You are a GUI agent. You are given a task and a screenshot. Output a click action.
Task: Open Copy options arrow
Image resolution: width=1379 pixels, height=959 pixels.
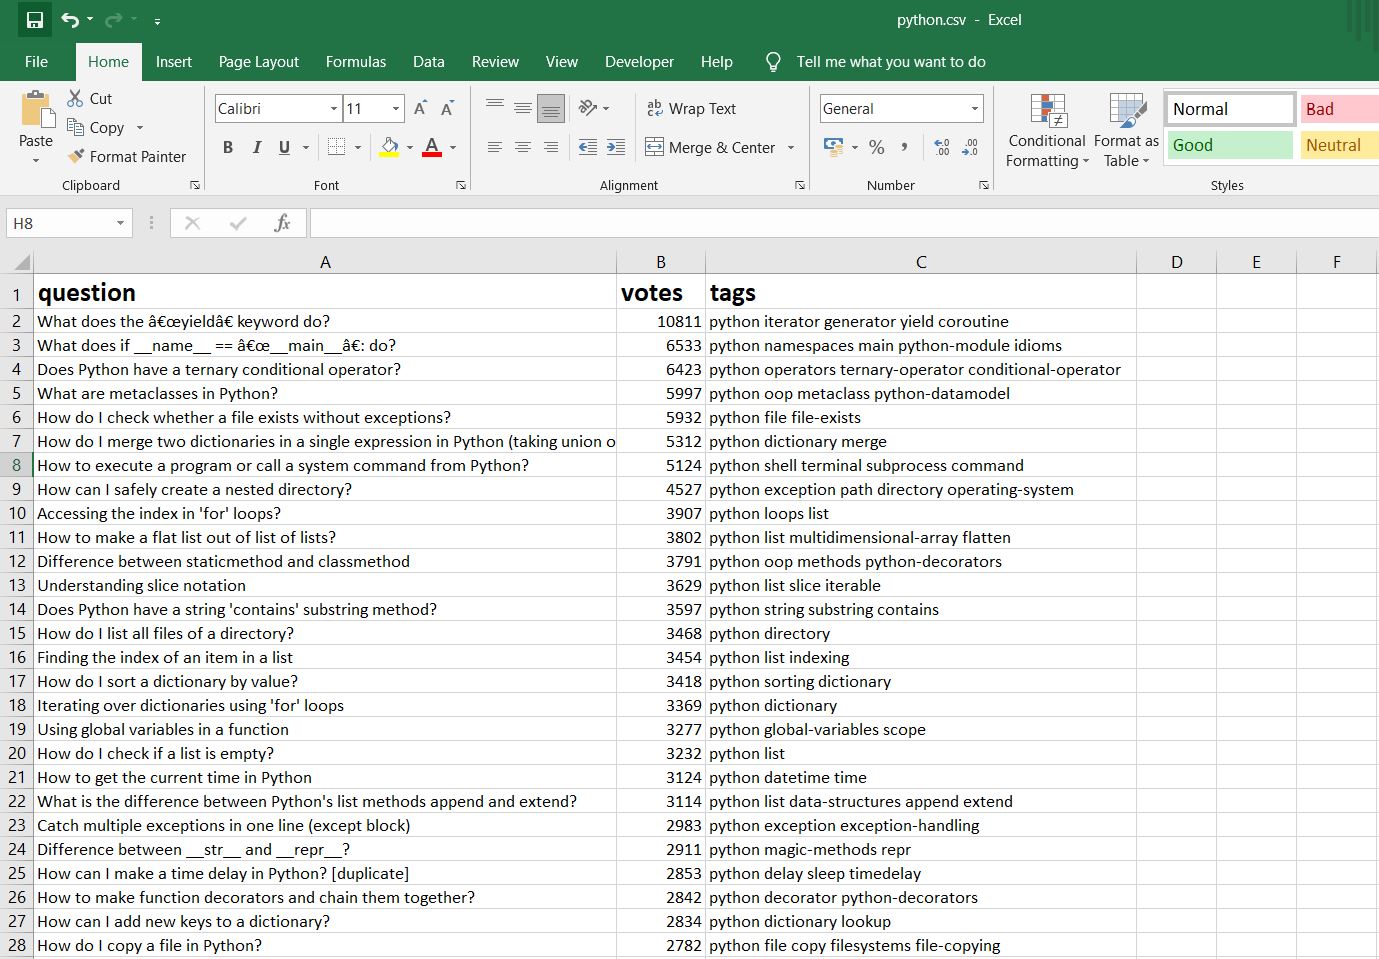point(139,128)
